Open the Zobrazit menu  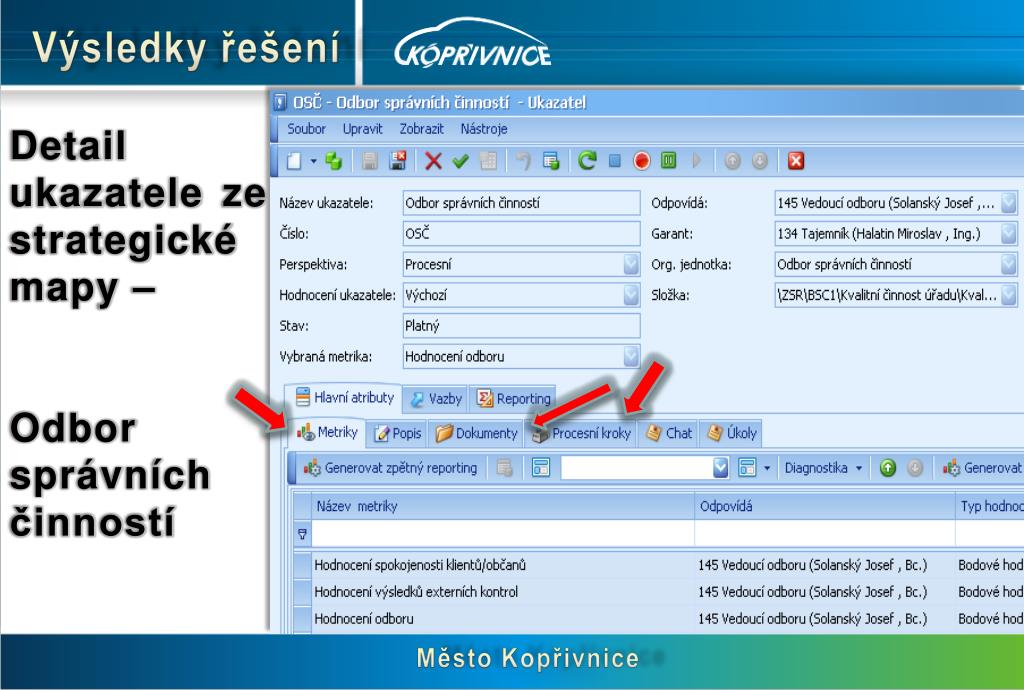[x=421, y=129]
